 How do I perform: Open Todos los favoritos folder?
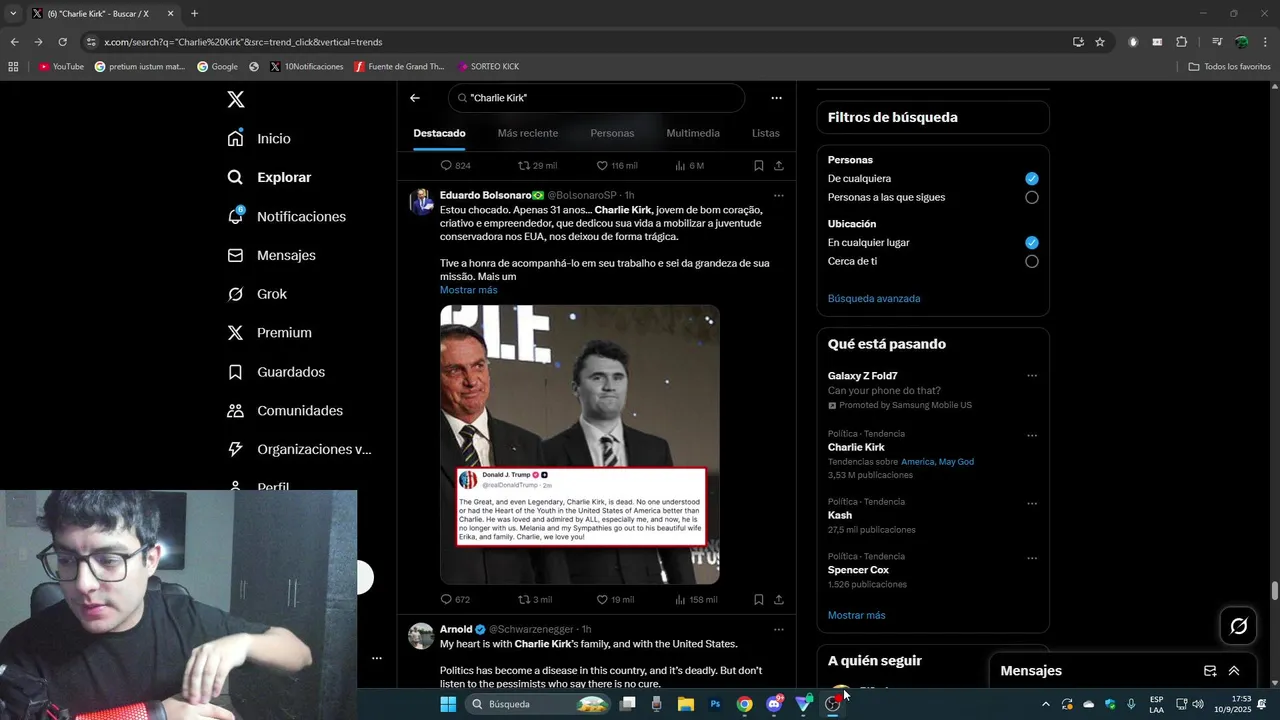click(1229, 67)
